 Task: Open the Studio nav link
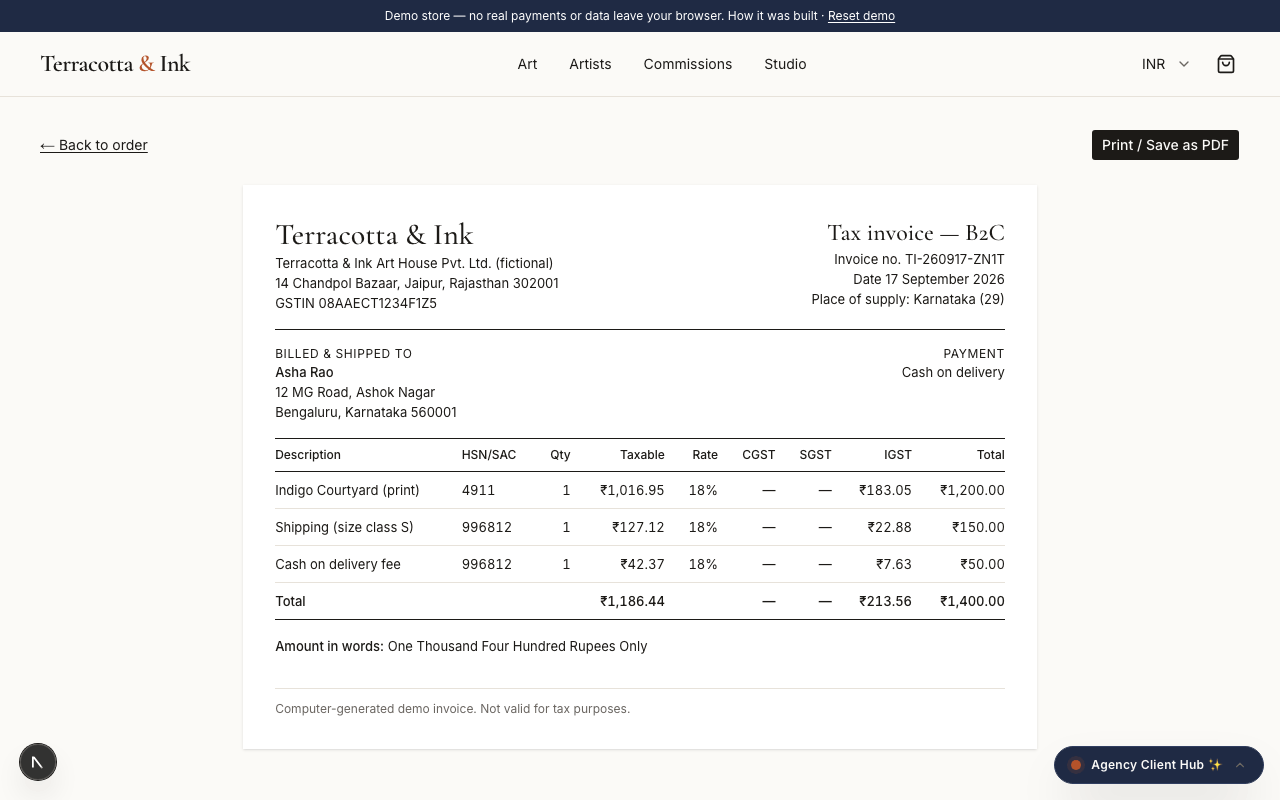click(x=785, y=64)
